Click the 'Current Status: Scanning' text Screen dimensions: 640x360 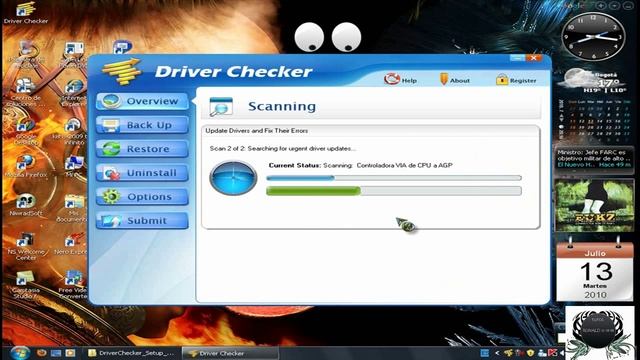tap(360, 165)
